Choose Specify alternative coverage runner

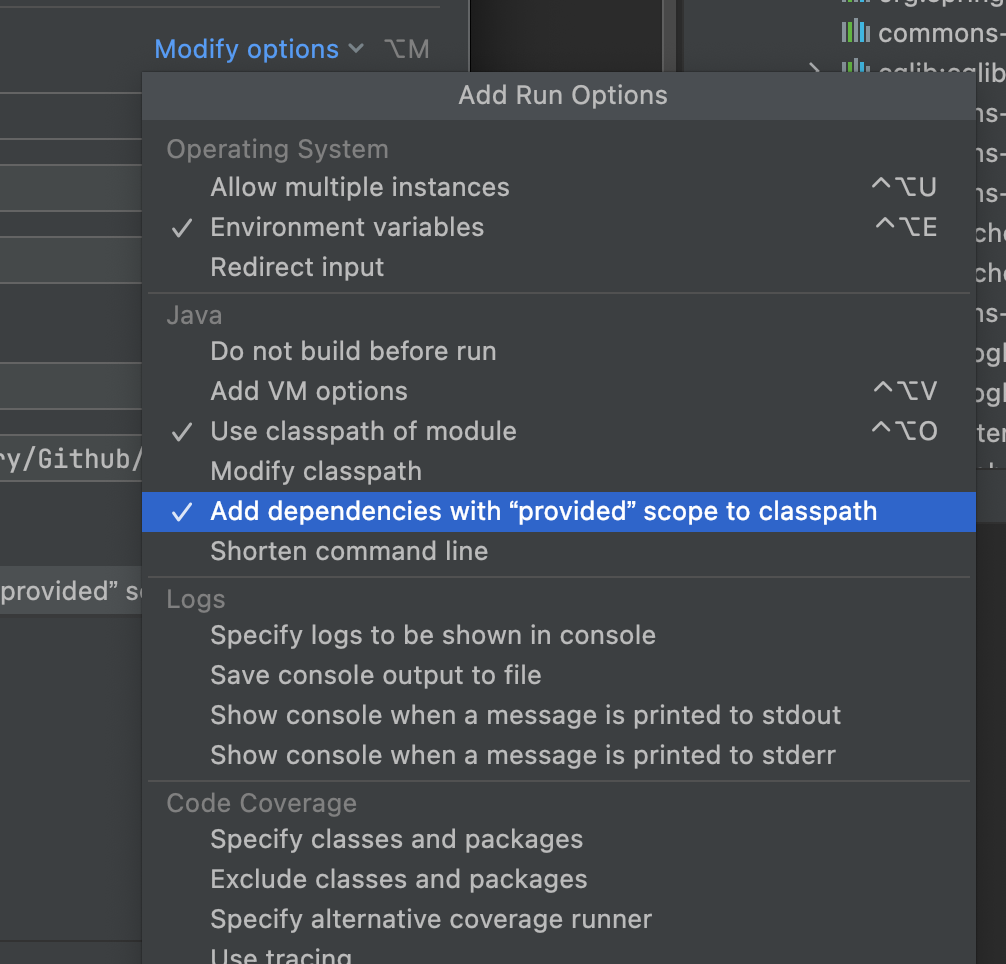[431, 919]
